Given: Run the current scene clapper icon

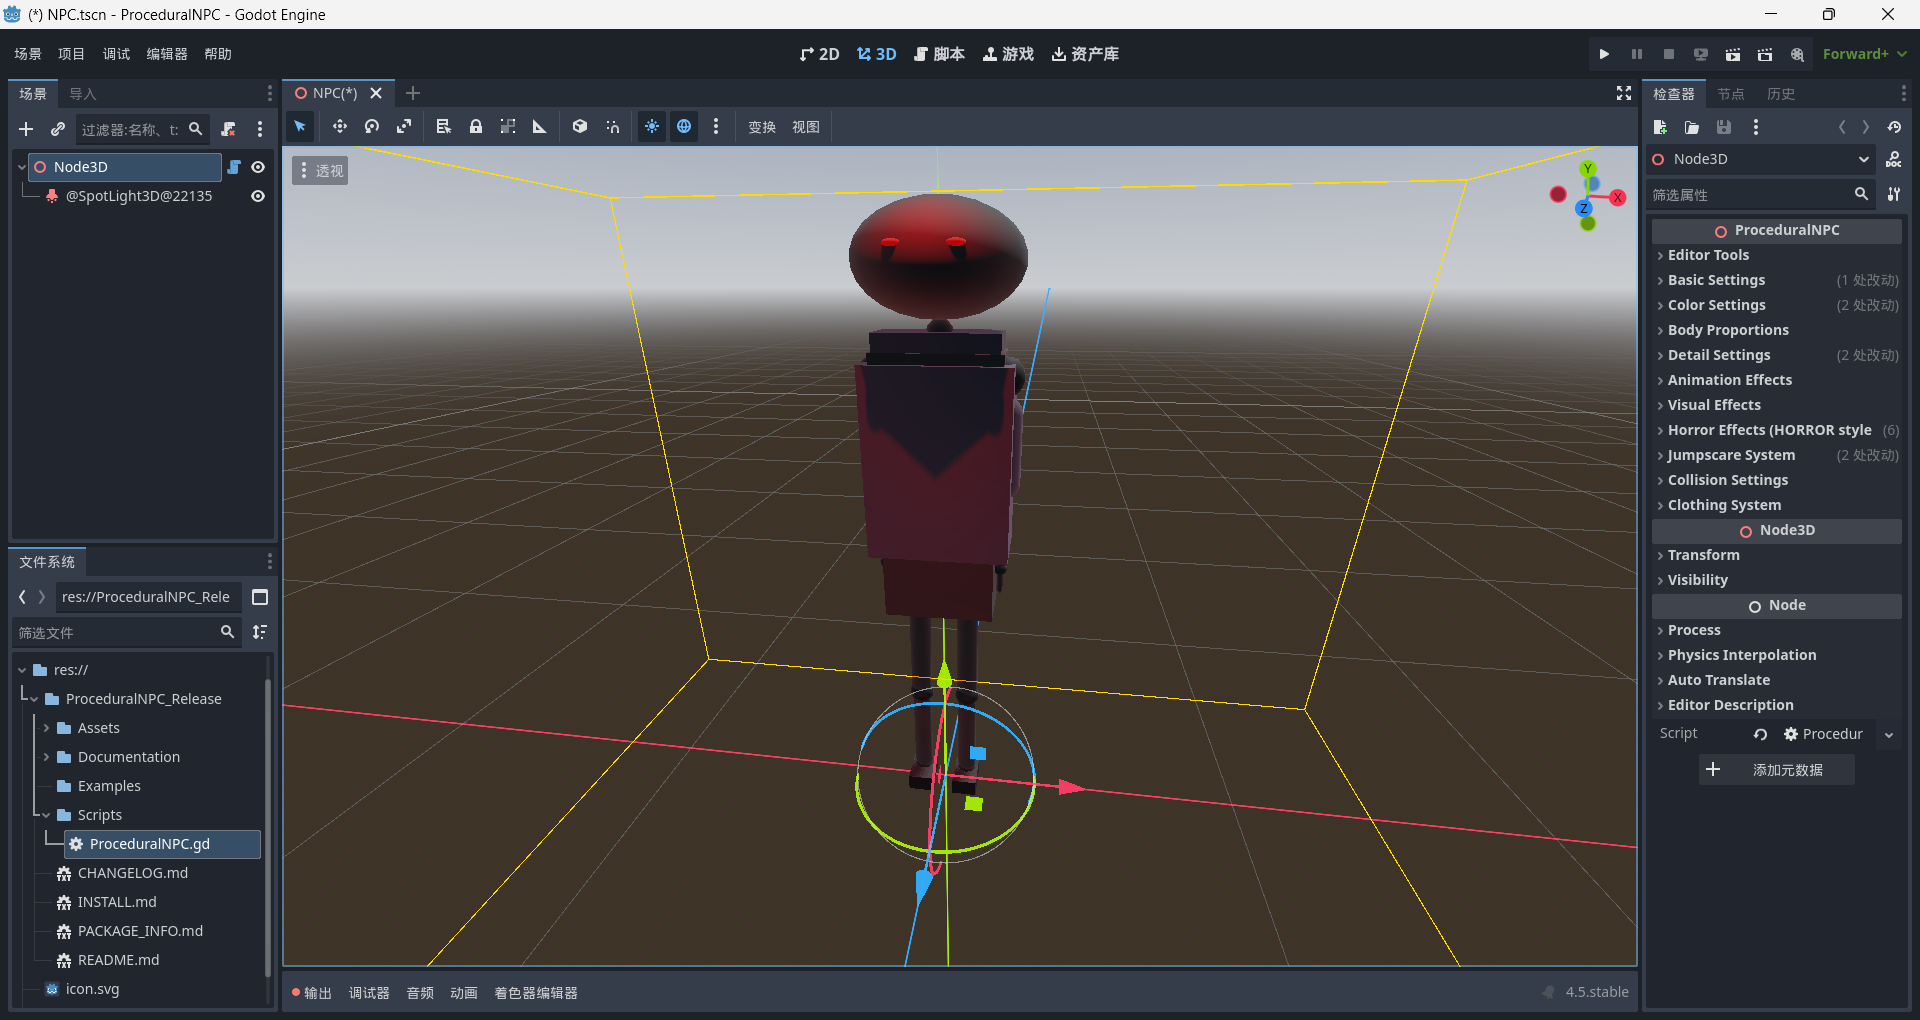Looking at the screenshot, I should (1733, 54).
